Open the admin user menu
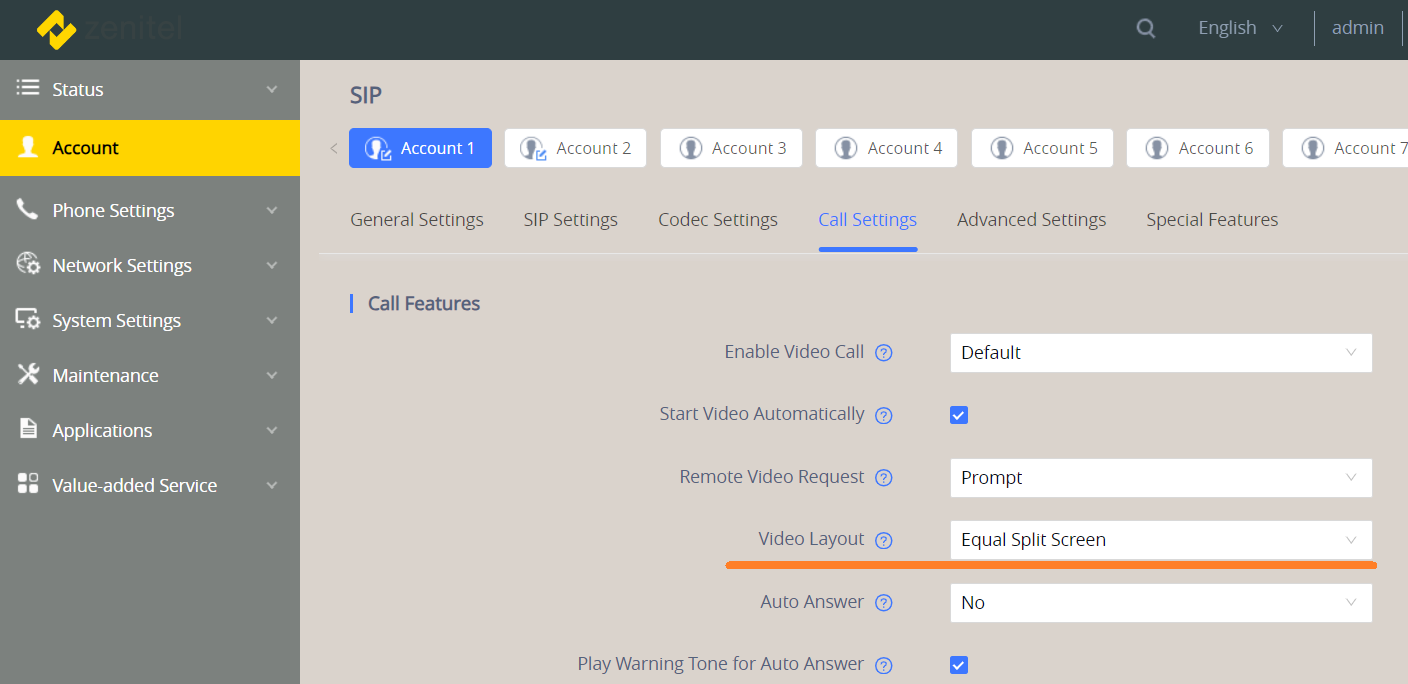Viewport: 1408px width, 684px height. [x=1357, y=28]
